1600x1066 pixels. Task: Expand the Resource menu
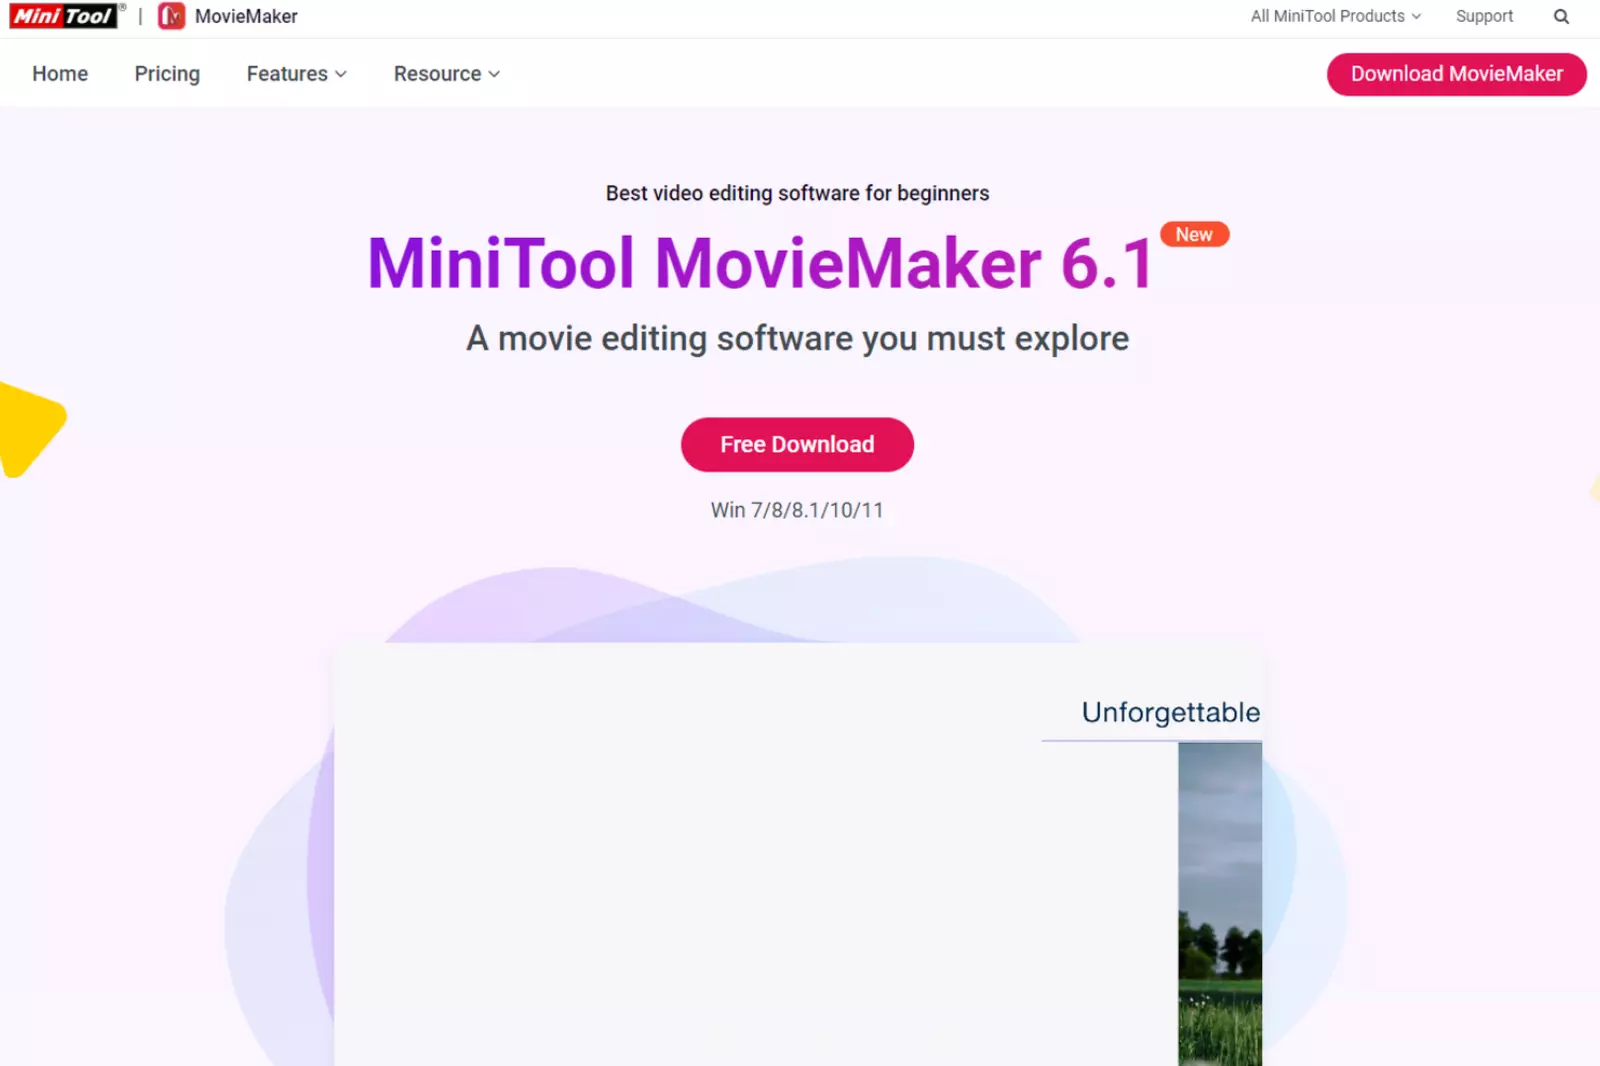tap(446, 74)
